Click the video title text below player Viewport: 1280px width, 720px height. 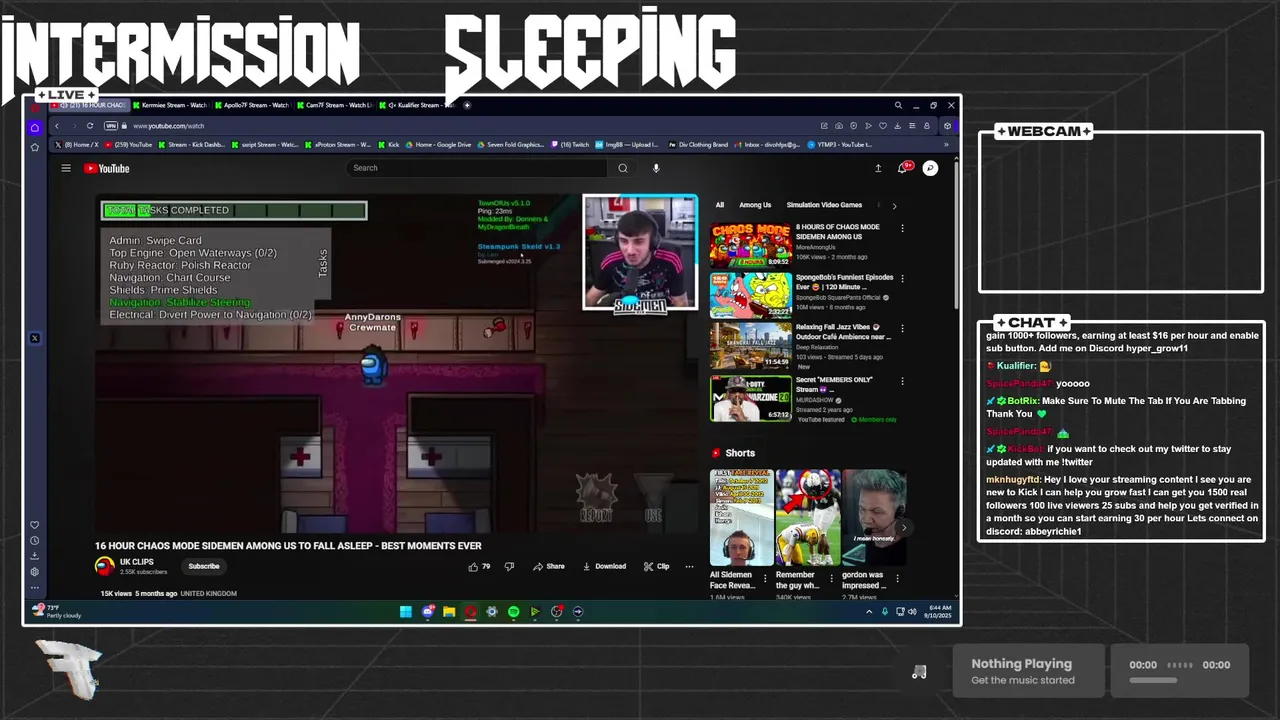(288, 546)
